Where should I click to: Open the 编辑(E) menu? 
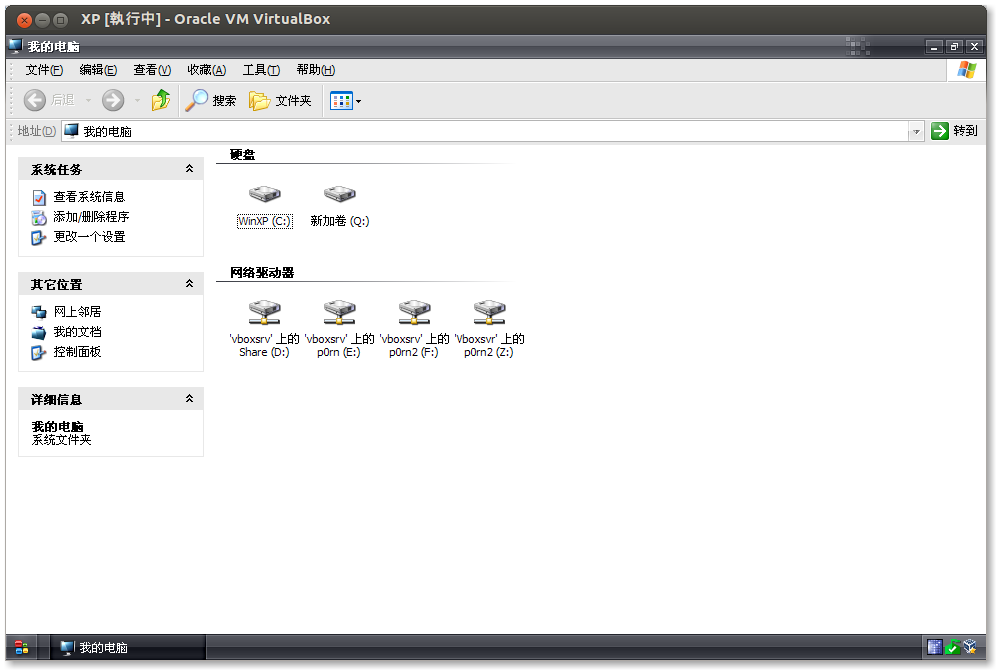98,70
